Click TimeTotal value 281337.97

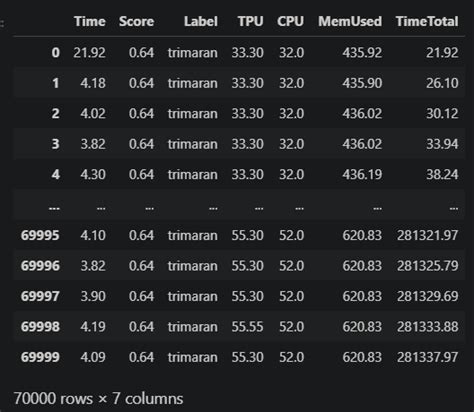click(x=427, y=357)
